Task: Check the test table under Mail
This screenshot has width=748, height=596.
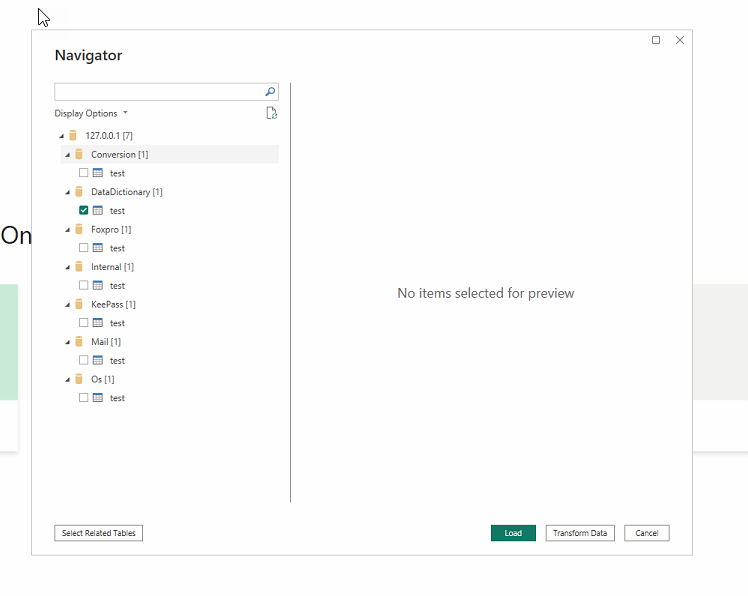Action: [x=83, y=360]
